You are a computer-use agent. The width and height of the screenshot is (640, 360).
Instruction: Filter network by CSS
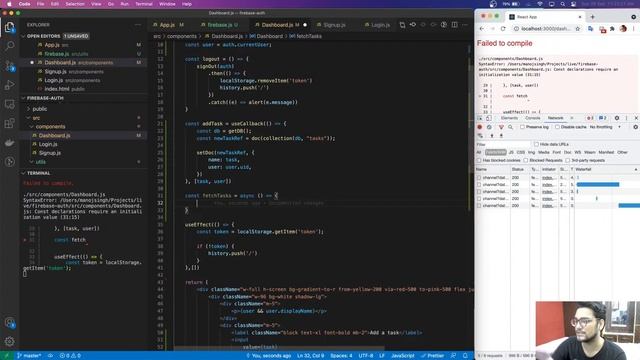pyautogui.click(x=521, y=152)
